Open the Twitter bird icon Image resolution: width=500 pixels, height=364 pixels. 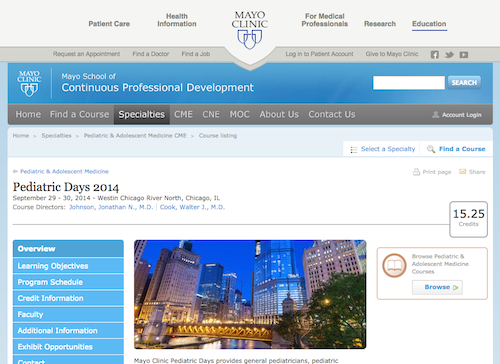[x=449, y=55]
